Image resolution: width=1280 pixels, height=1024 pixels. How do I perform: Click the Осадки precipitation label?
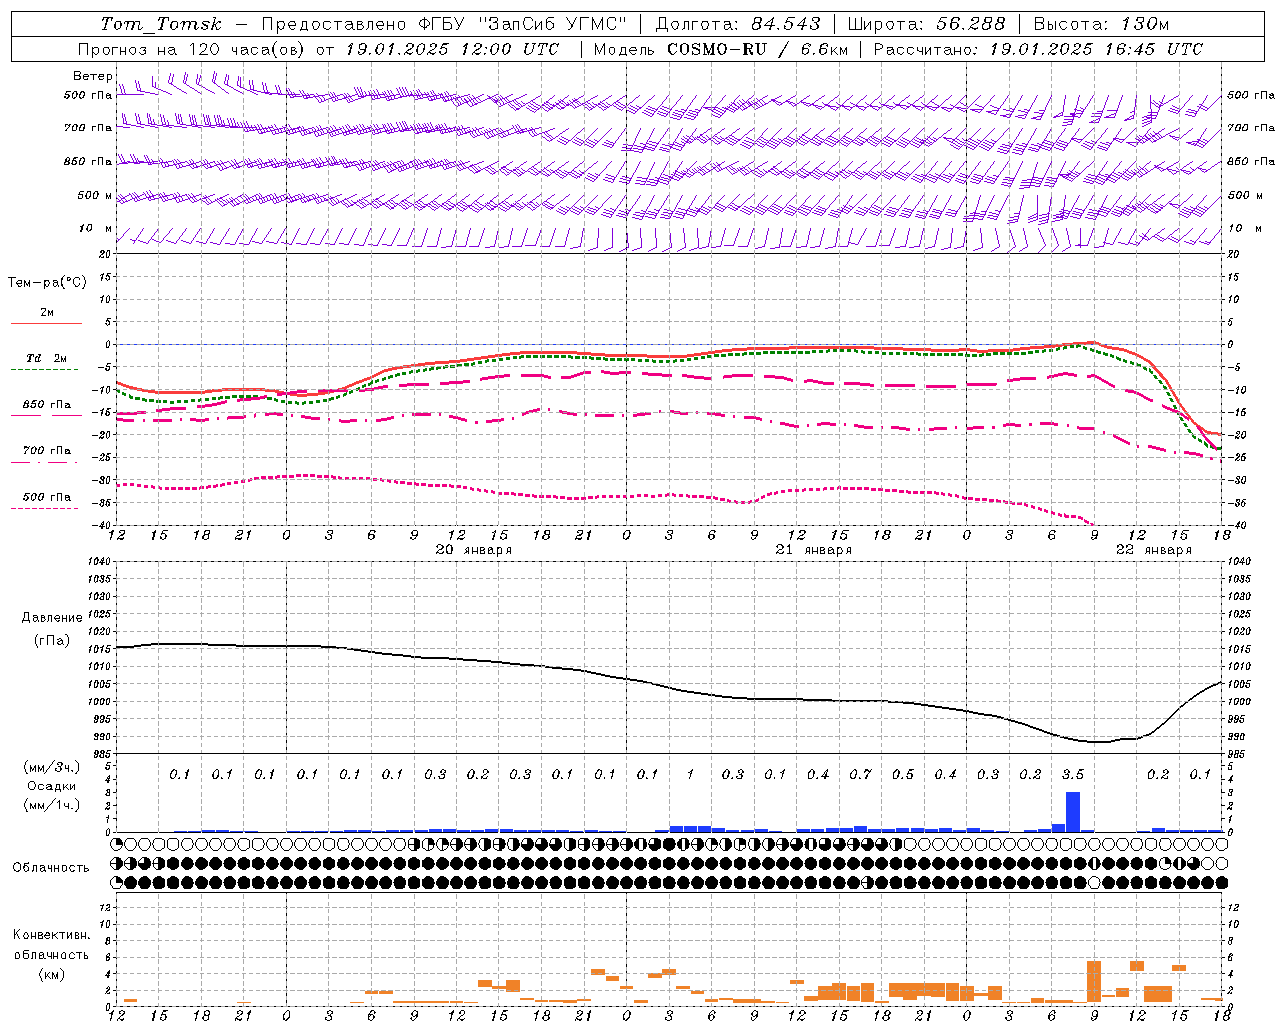(52, 786)
